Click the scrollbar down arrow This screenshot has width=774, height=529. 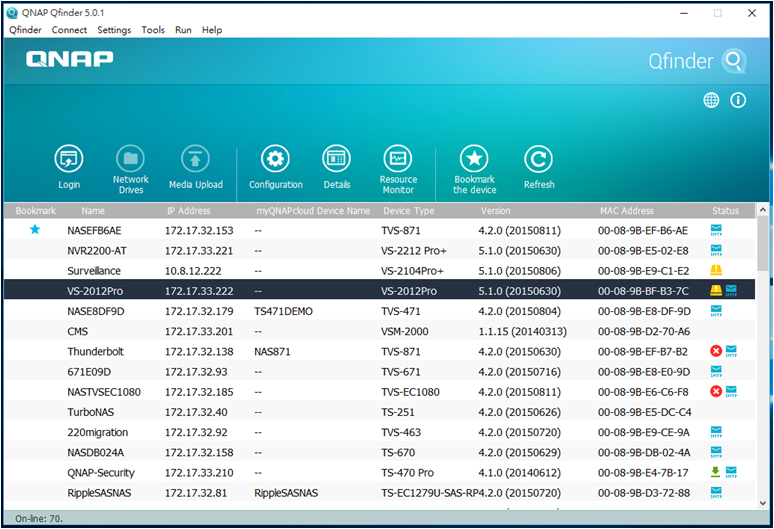(x=764, y=502)
